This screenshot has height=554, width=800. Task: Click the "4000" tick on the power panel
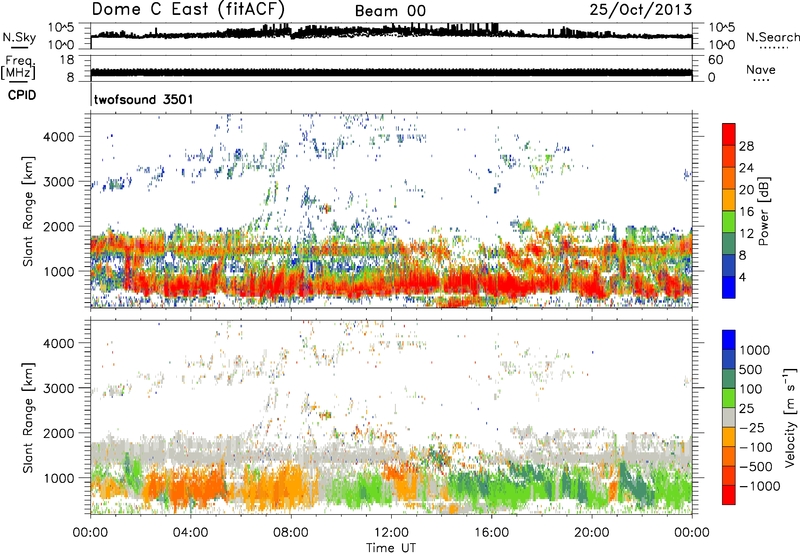59,137
